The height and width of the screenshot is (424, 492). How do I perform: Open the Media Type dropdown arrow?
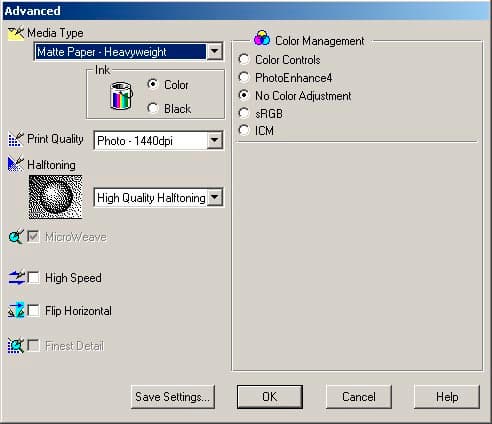pos(214,51)
